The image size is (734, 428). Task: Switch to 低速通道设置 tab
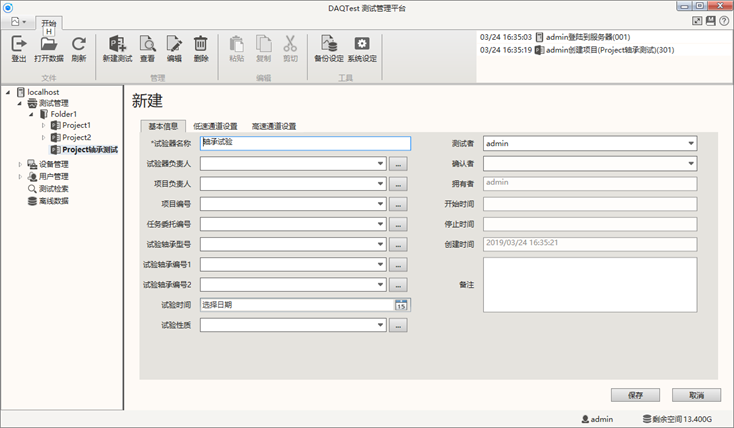tap(215, 127)
